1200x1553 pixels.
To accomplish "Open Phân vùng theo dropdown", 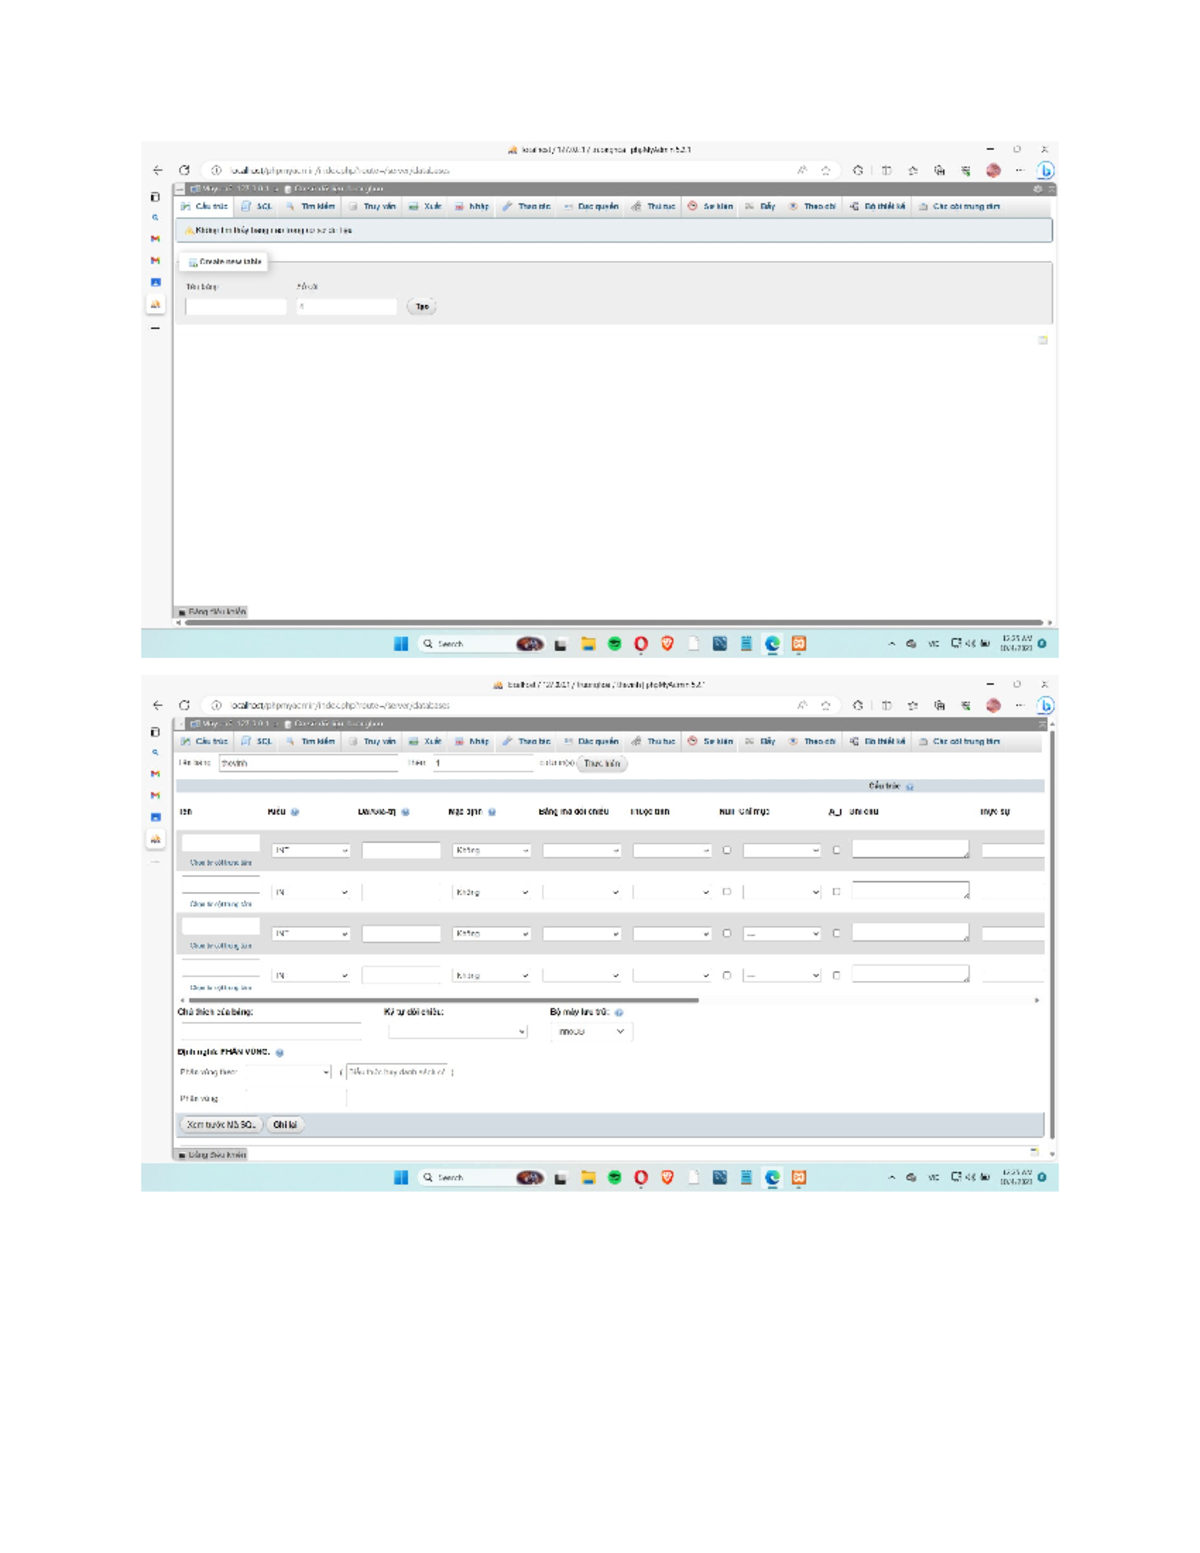I will click(288, 1073).
